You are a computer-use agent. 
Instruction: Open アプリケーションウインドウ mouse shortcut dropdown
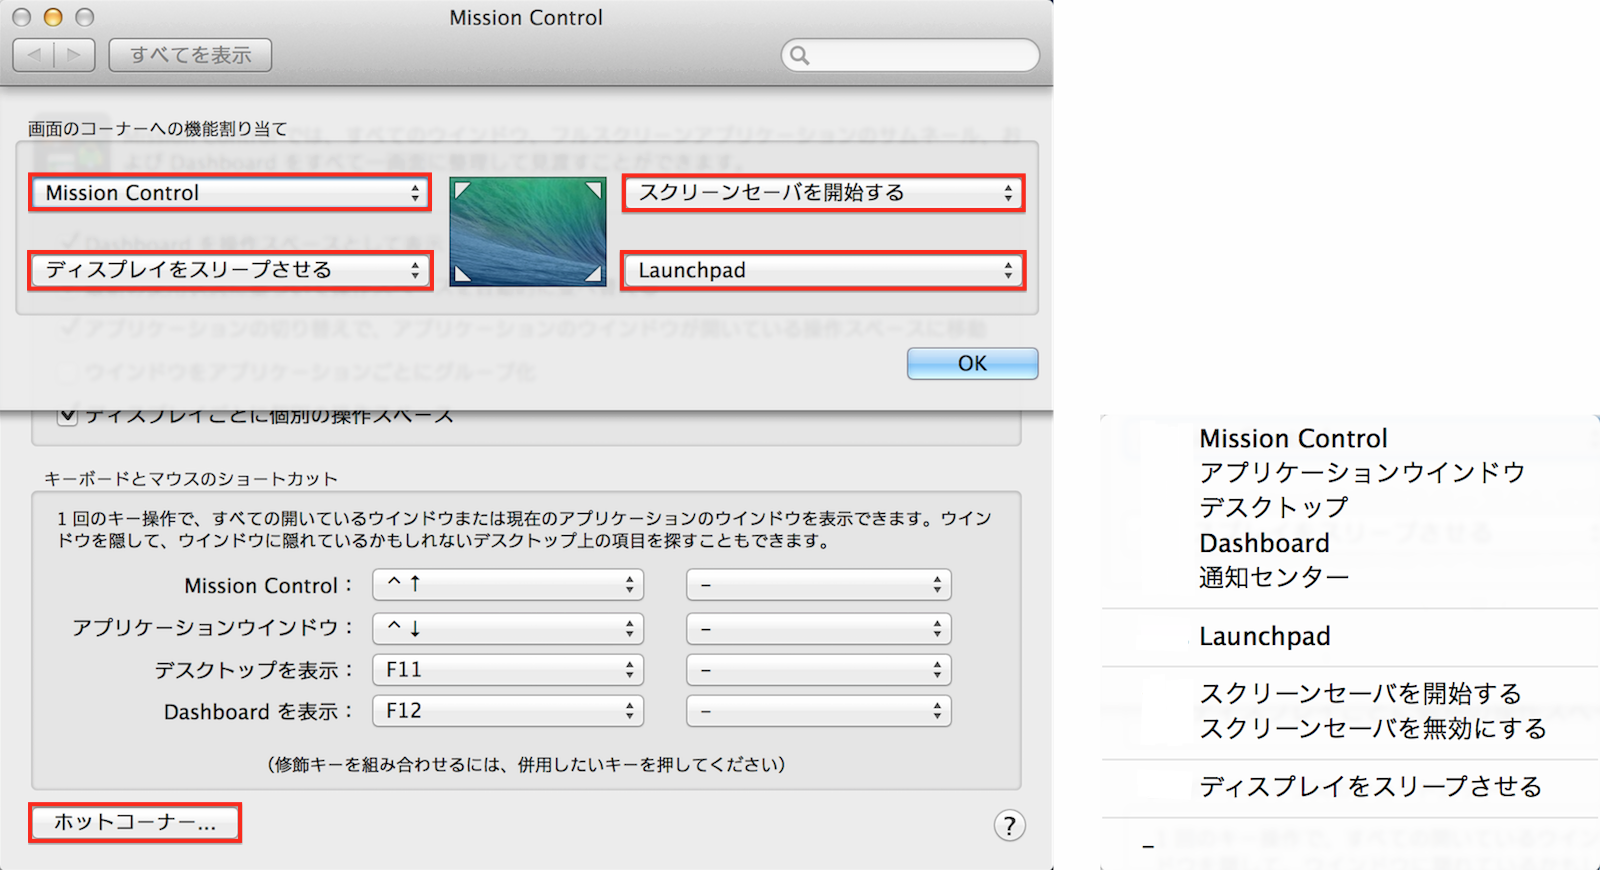tap(819, 628)
